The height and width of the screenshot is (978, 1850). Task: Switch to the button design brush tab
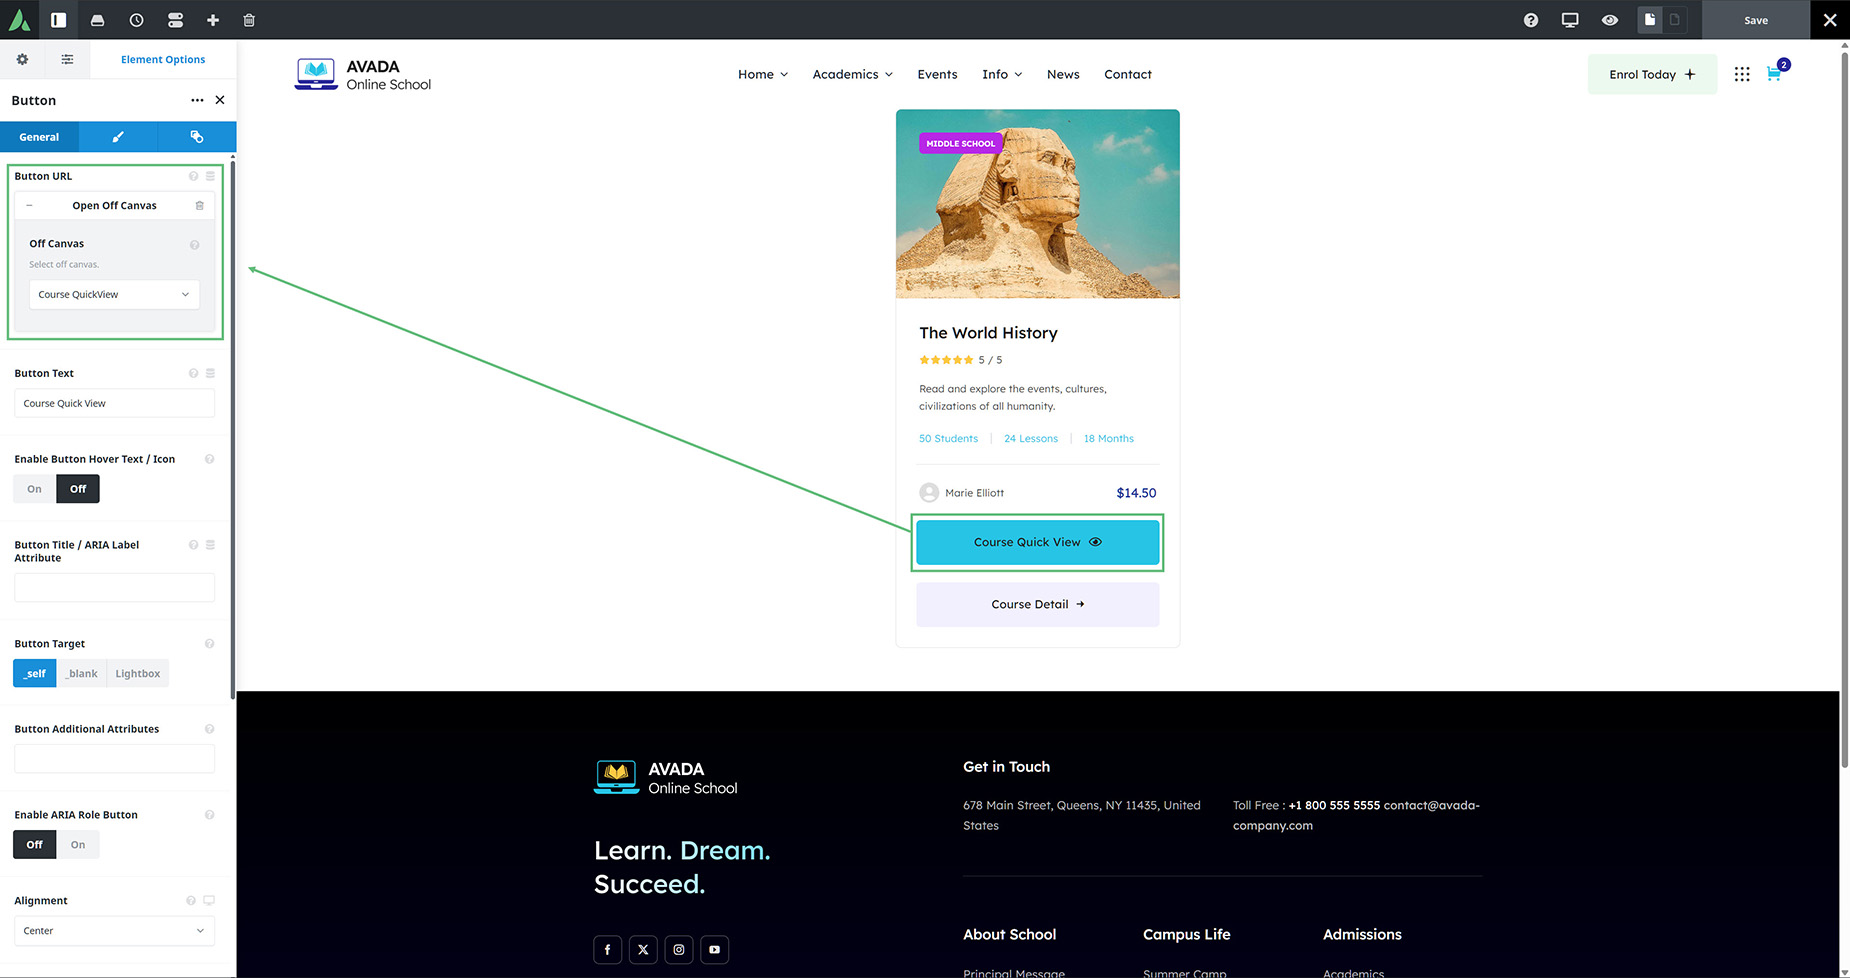point(118,137)
